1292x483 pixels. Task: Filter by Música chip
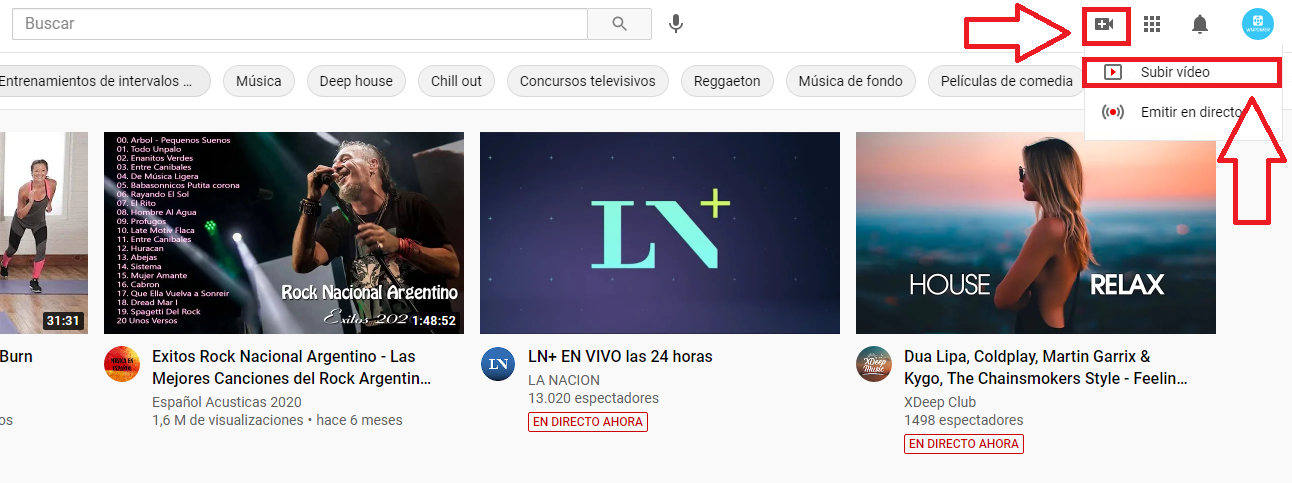258,81
